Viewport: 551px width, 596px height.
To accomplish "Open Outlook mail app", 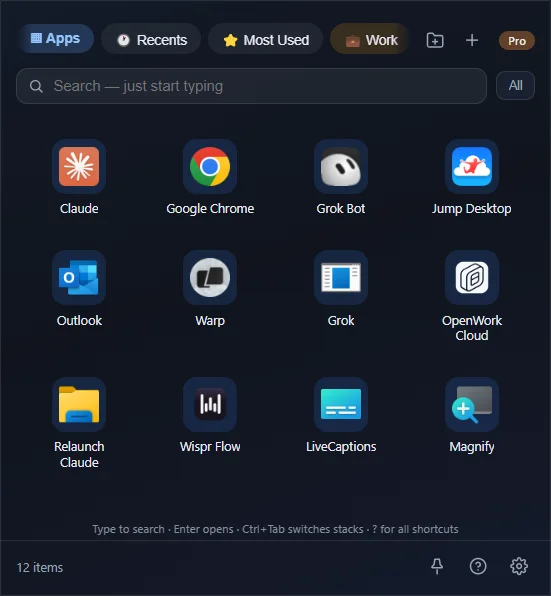I will (79, 277).
